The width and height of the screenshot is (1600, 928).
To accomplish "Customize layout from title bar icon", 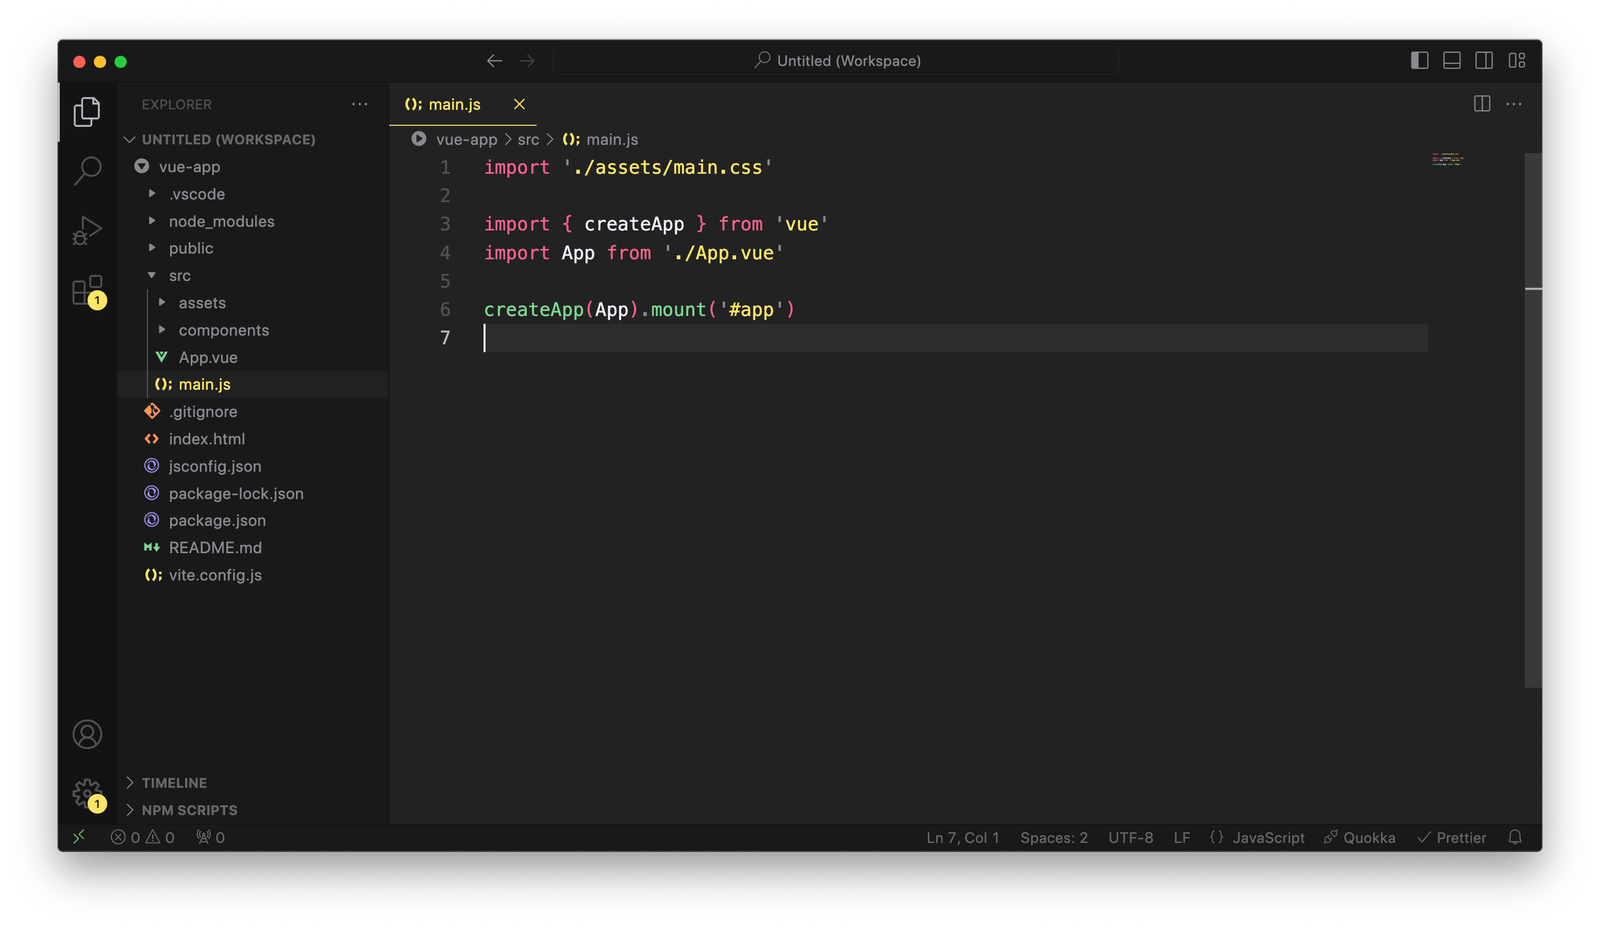I will coord(1517,61).
